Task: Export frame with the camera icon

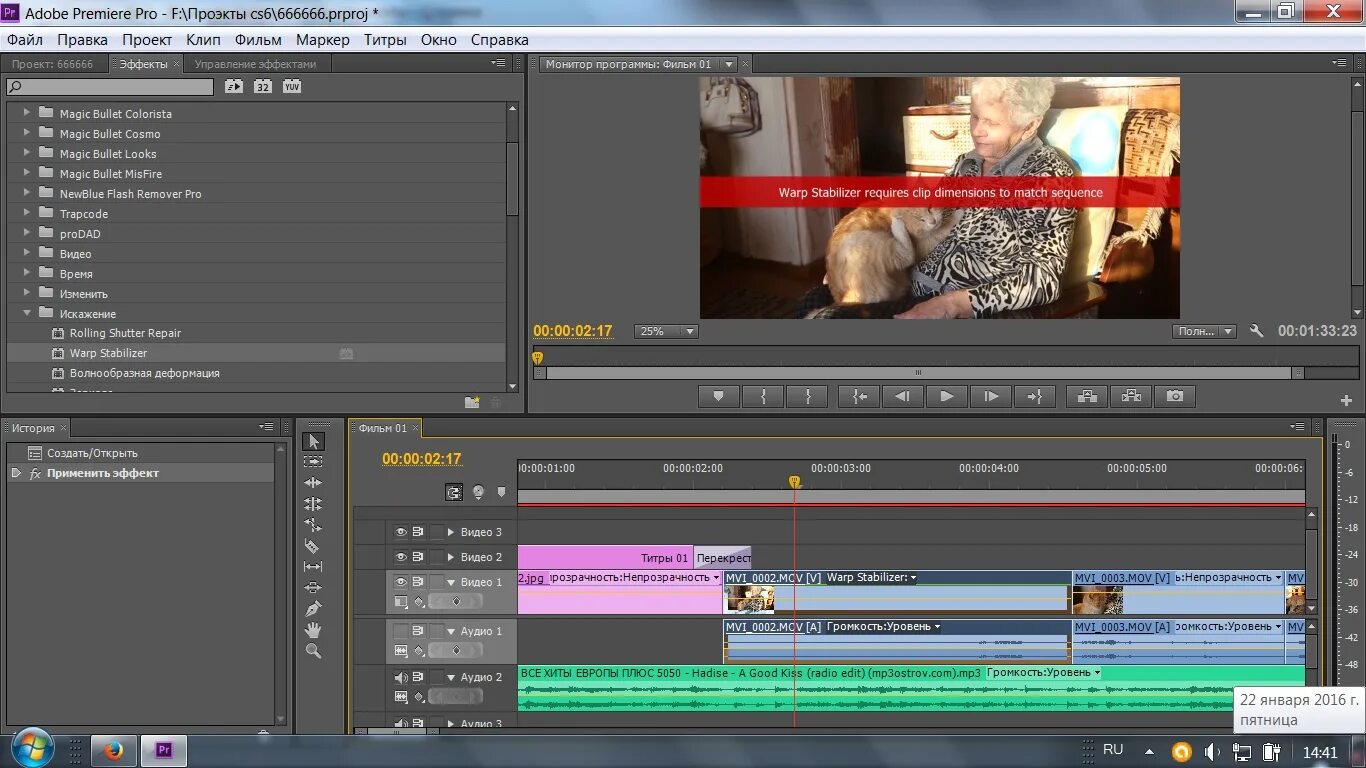Action: point(1175,396)
